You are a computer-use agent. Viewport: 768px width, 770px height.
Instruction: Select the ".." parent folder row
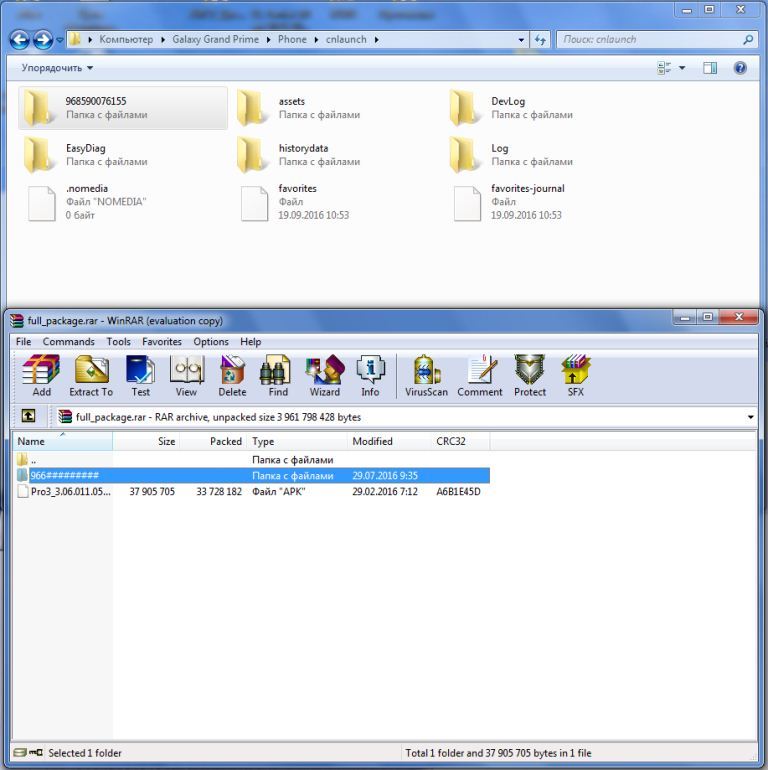[x=252, y=460]
